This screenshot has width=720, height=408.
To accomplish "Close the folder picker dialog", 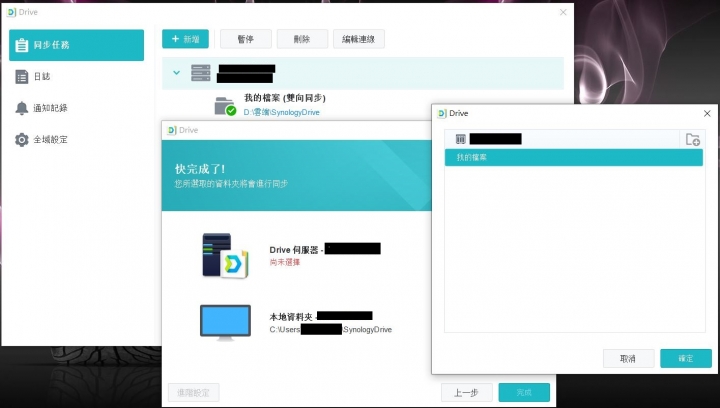I will coord(707,113).
